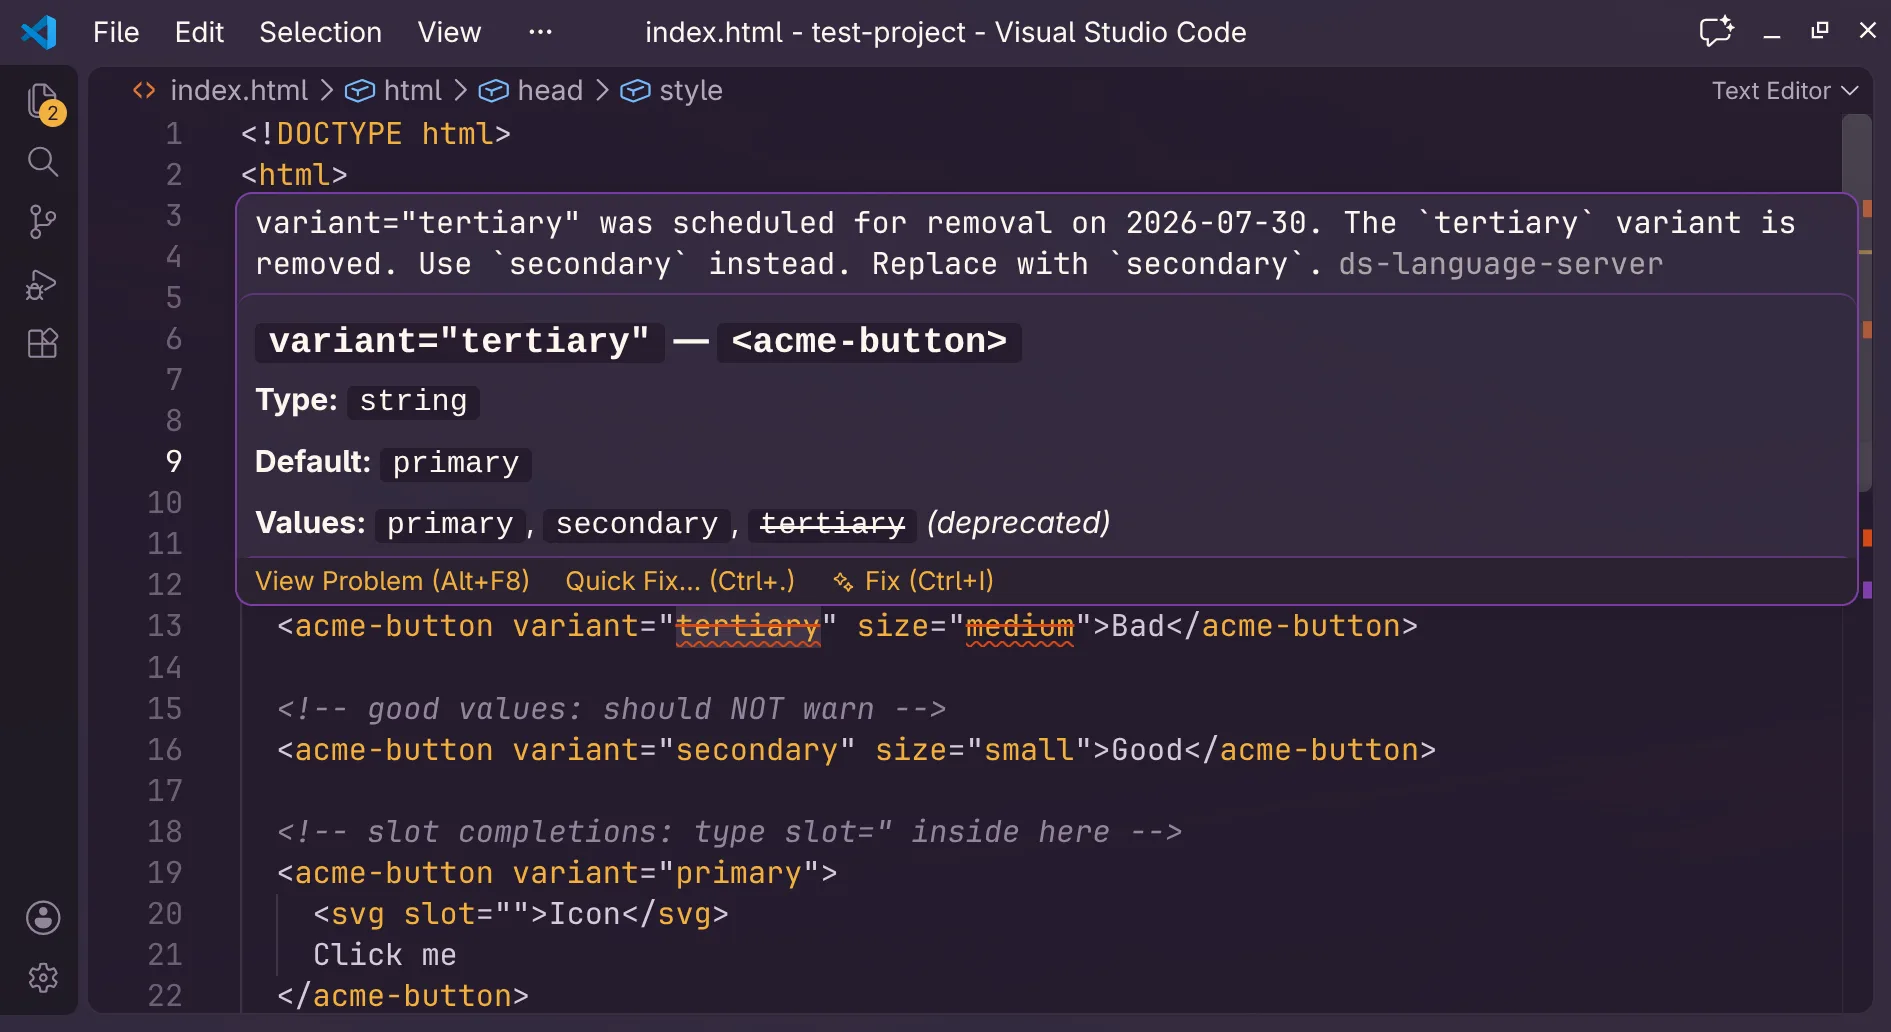Viewport: 1891px width, 1032px height.
Task: Click 'ds-language-server' source label in hover
Action: 1501,264
